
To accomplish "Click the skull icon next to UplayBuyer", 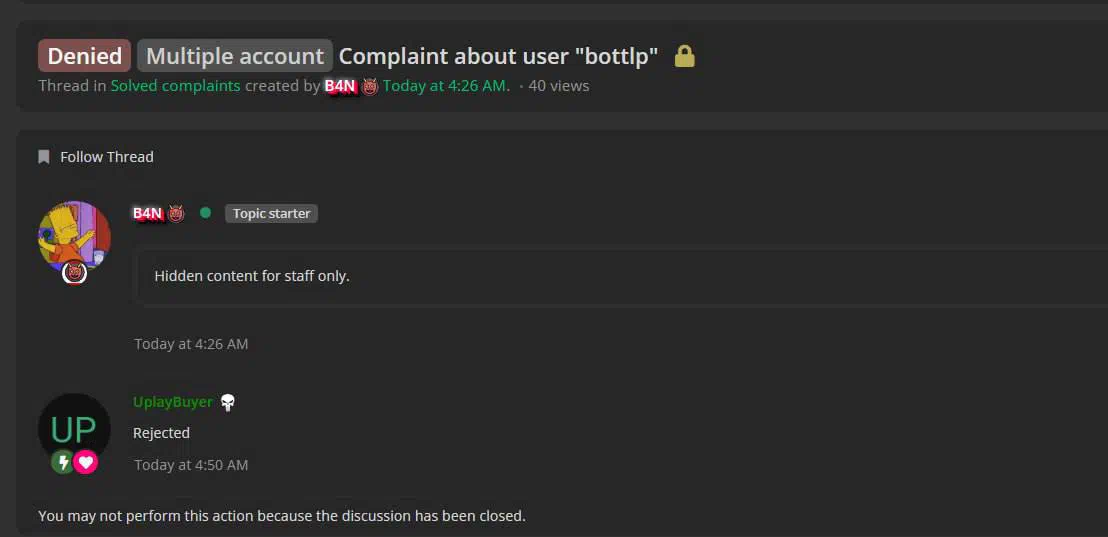I will 228,403.
